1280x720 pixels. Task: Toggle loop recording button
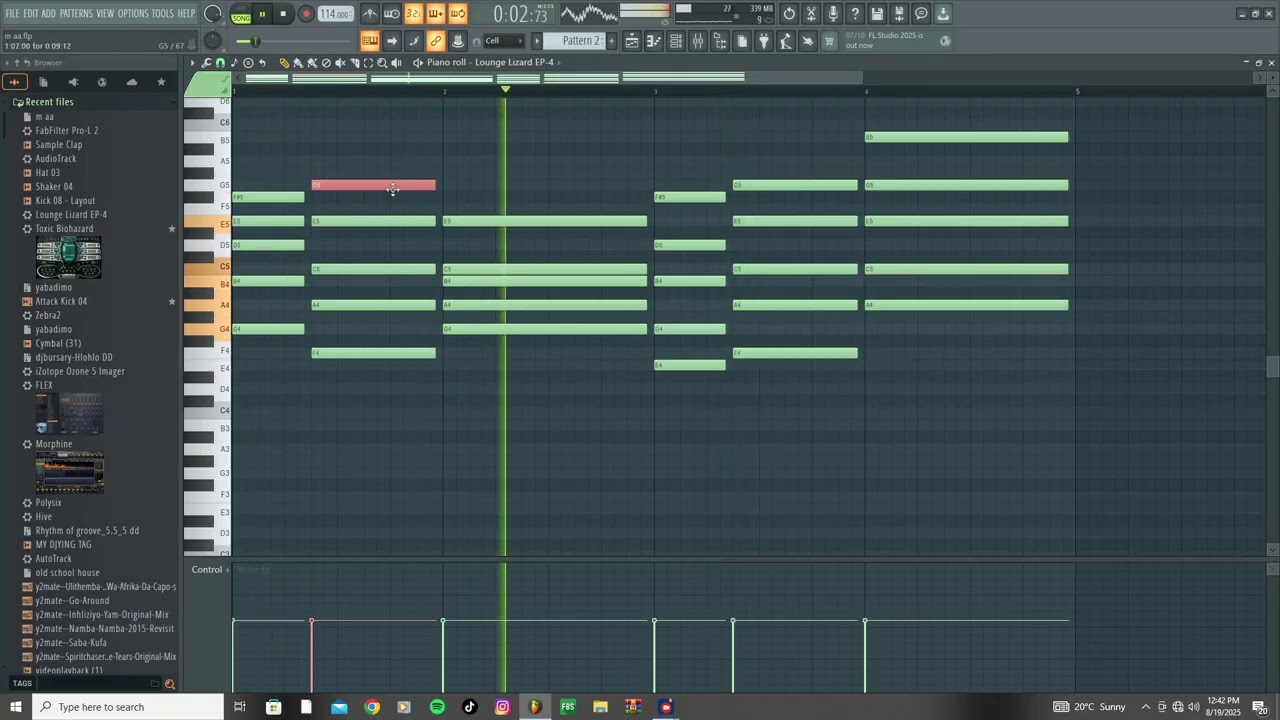tap(457, 14)
